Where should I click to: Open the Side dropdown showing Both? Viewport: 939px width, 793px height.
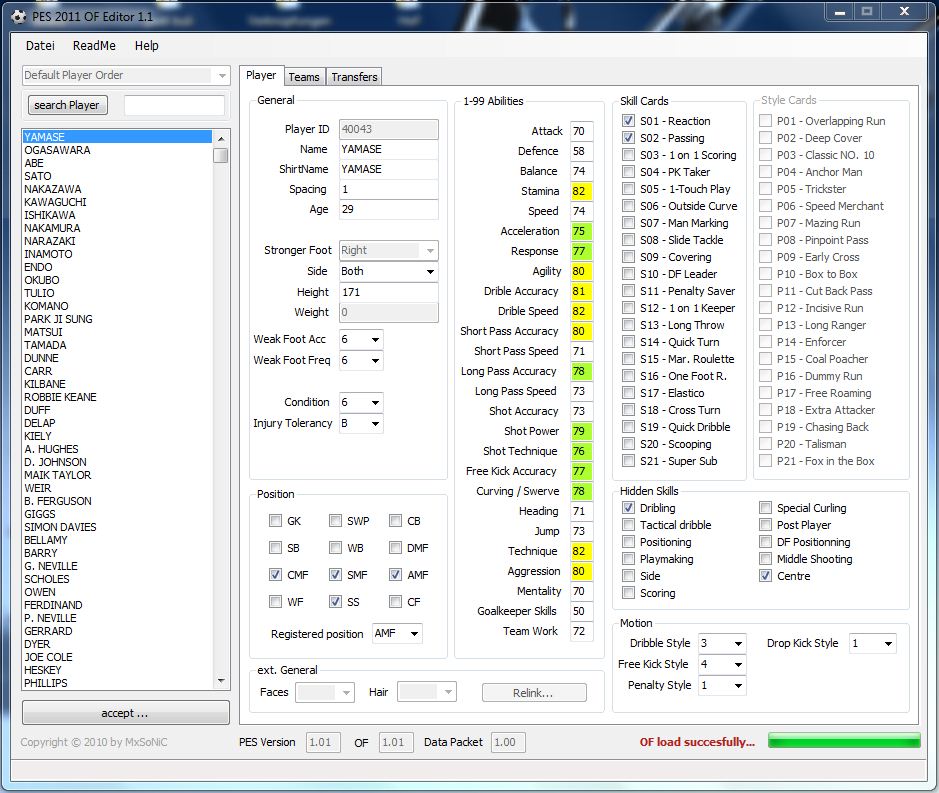(x=389, y=271)
